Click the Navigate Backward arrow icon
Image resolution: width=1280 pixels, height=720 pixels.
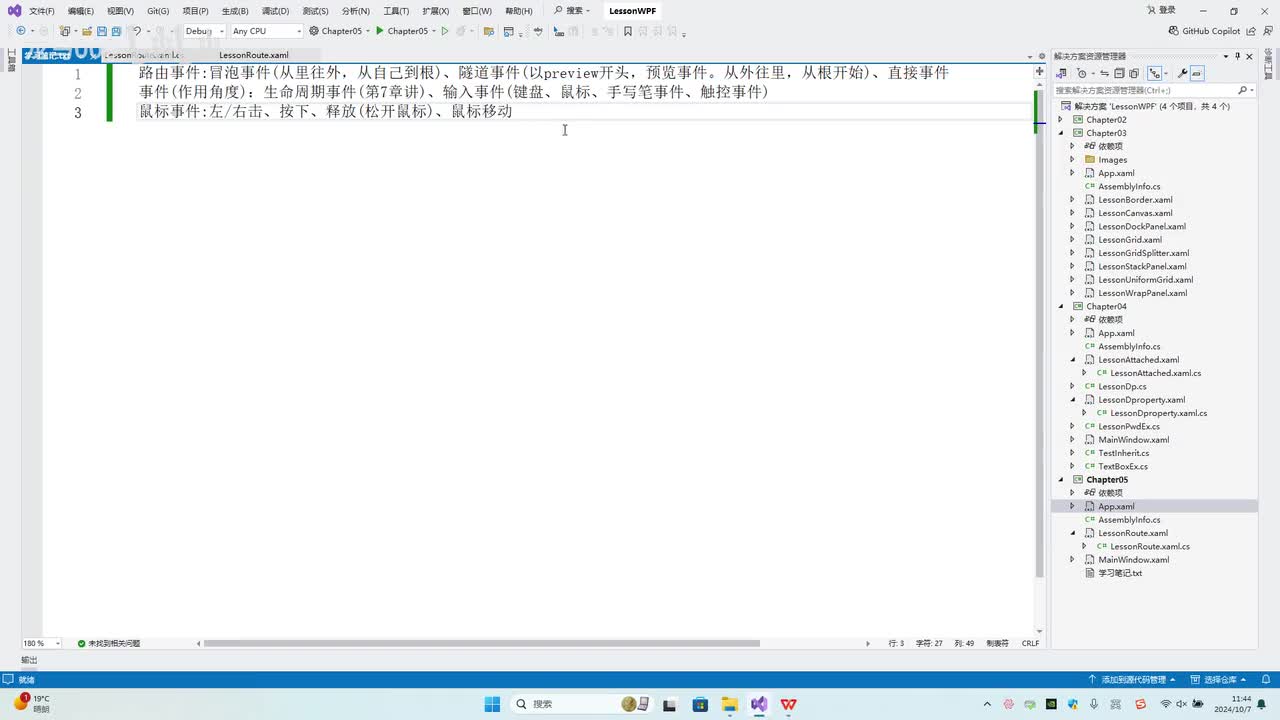click(x=20, y=31)
